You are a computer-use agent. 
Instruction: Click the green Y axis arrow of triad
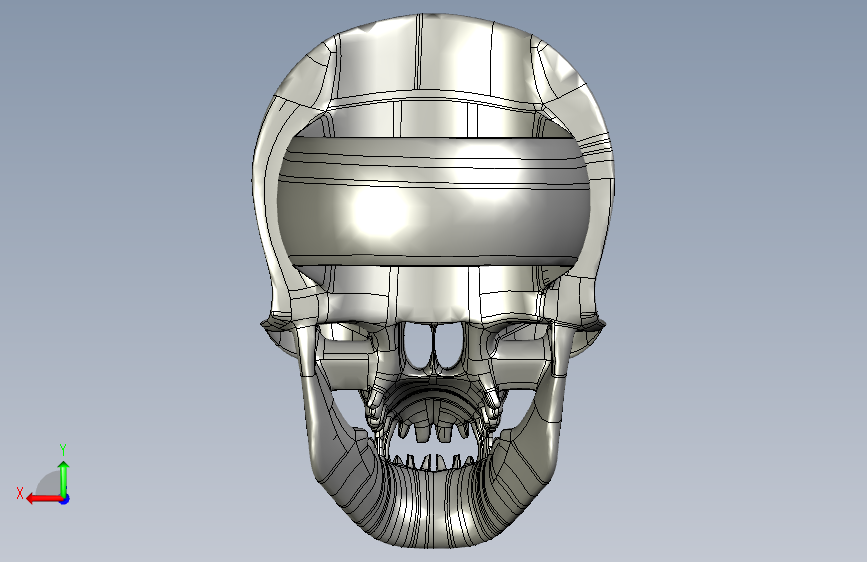tap(64, 479)
